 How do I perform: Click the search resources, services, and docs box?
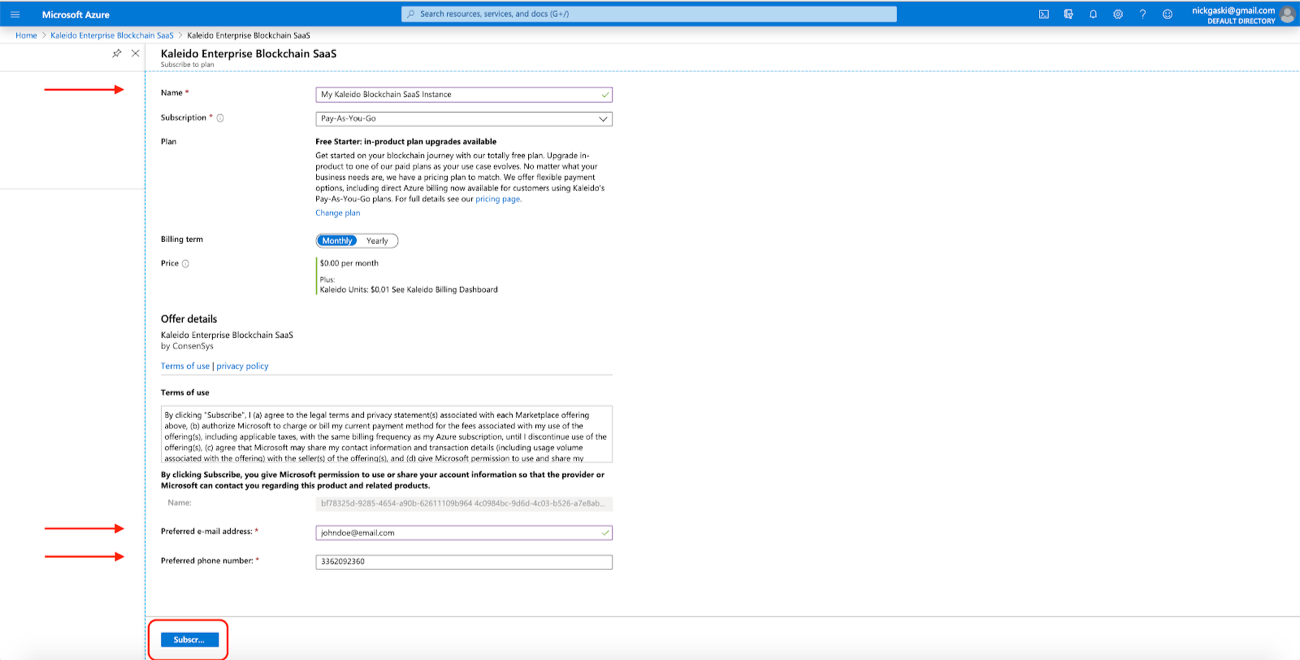pyautogui.click(x=649, y=14)
